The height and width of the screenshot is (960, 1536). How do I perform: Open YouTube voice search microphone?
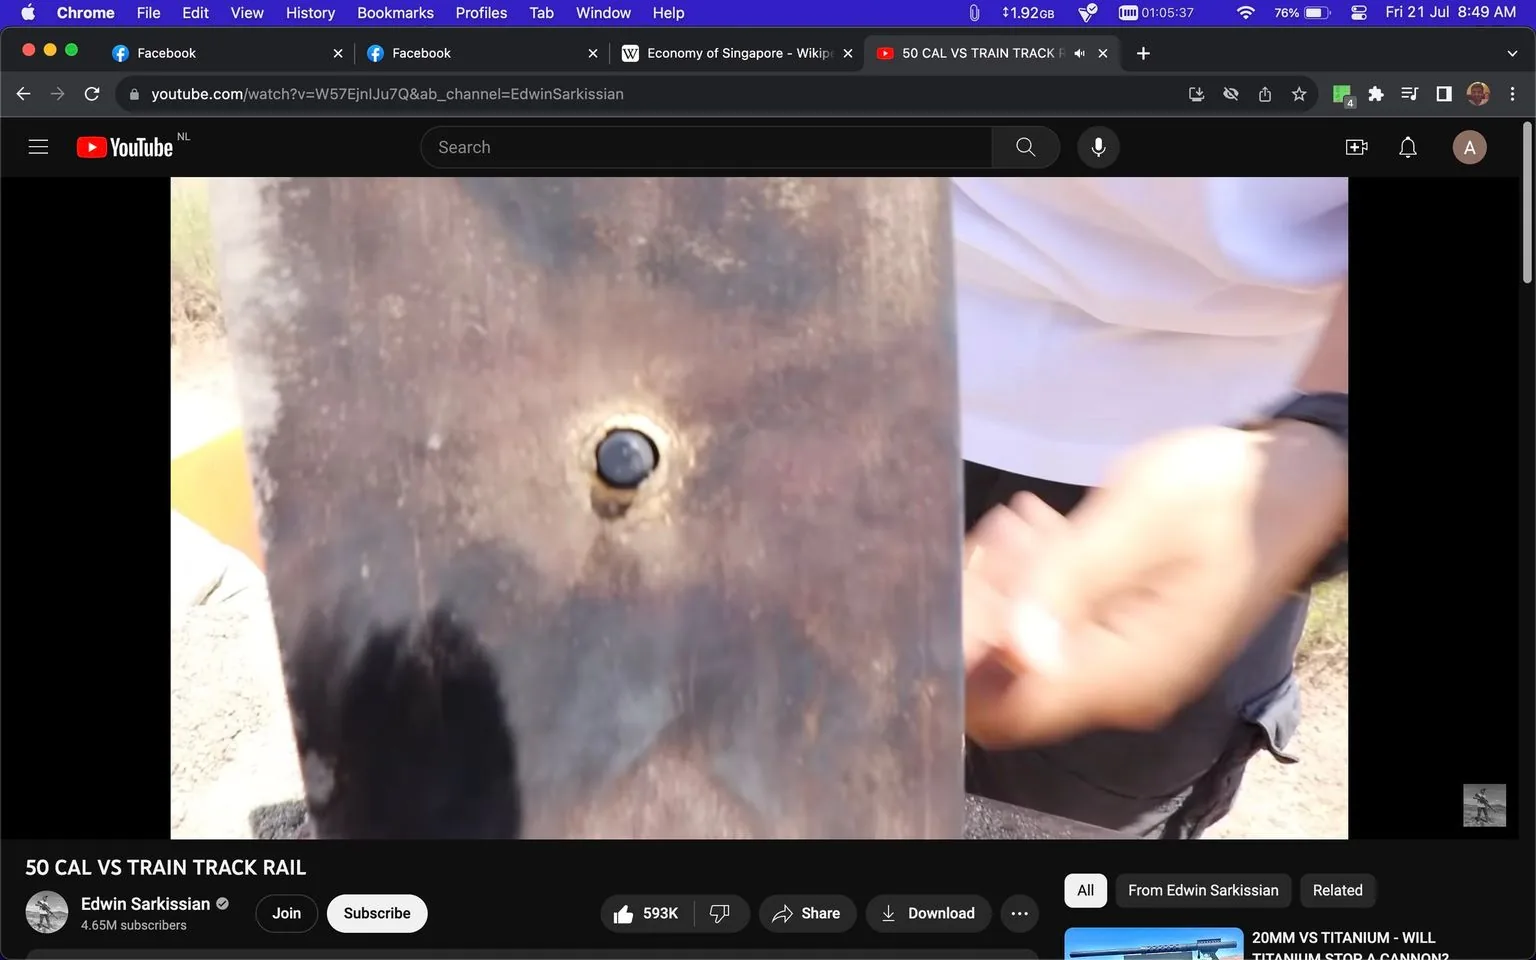click(x=1097, y=146)
